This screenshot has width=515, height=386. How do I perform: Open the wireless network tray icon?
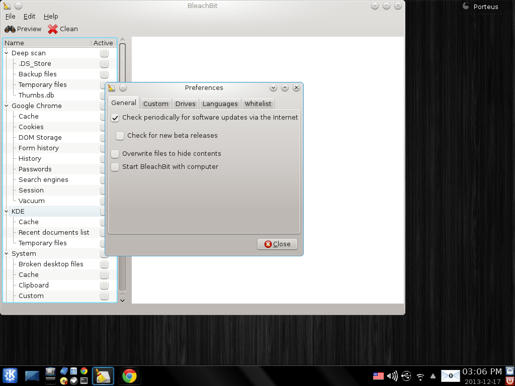tap(420, 377)
